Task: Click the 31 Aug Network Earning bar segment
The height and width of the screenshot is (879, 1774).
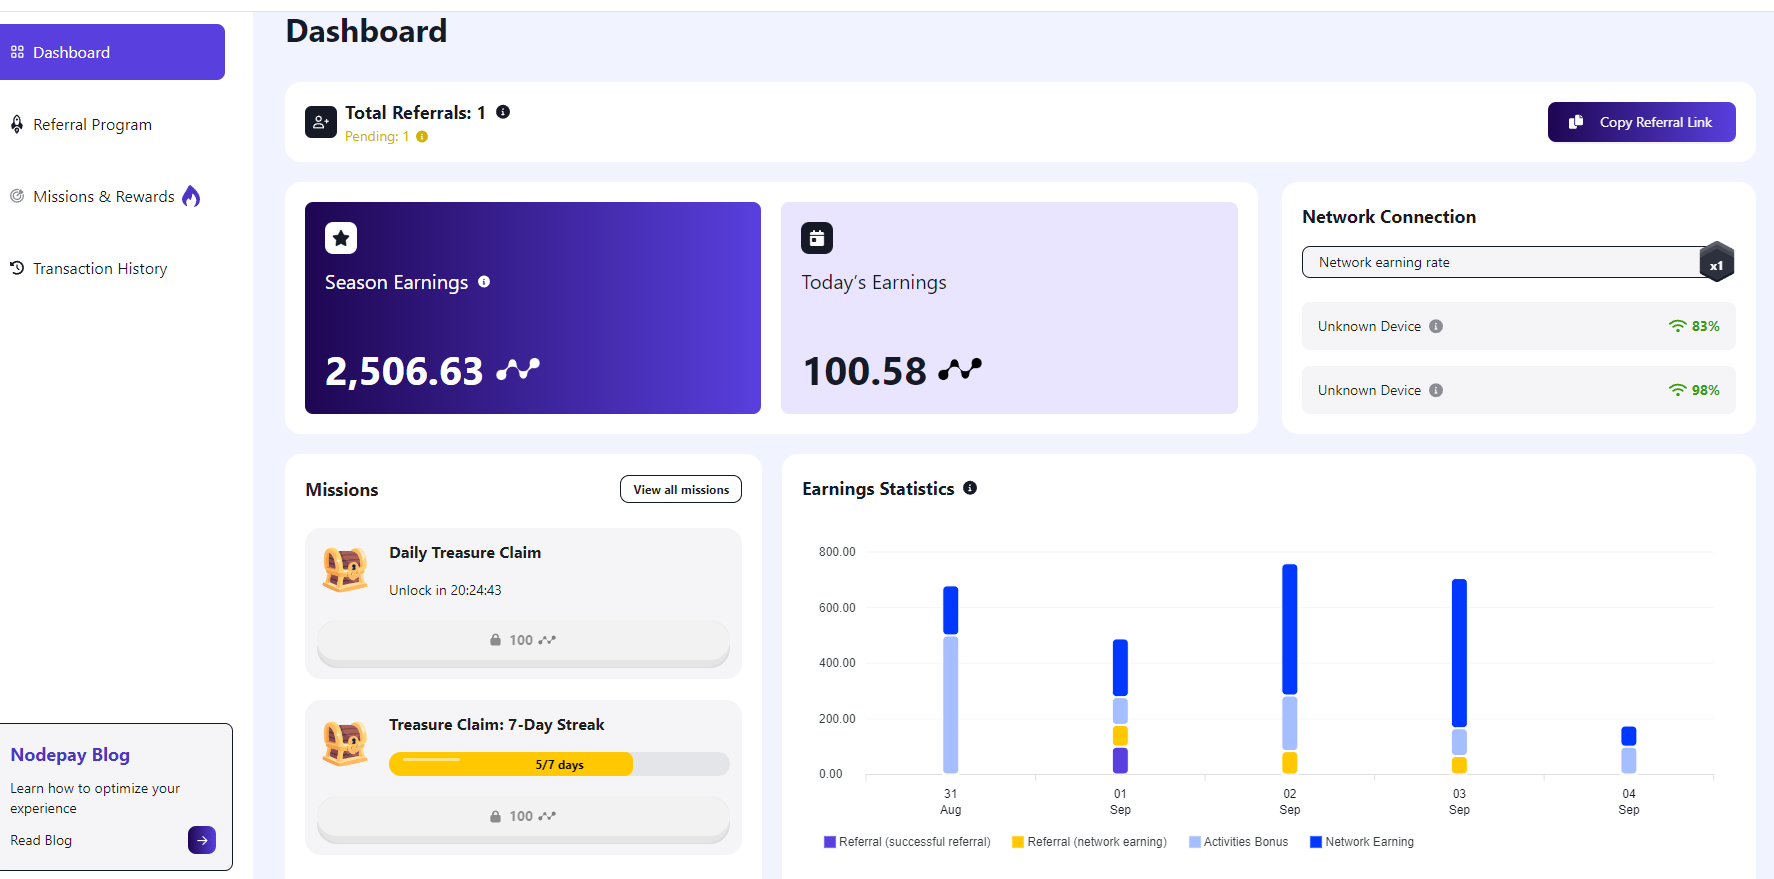Action: pyautogui.click(x=951, y=610)
